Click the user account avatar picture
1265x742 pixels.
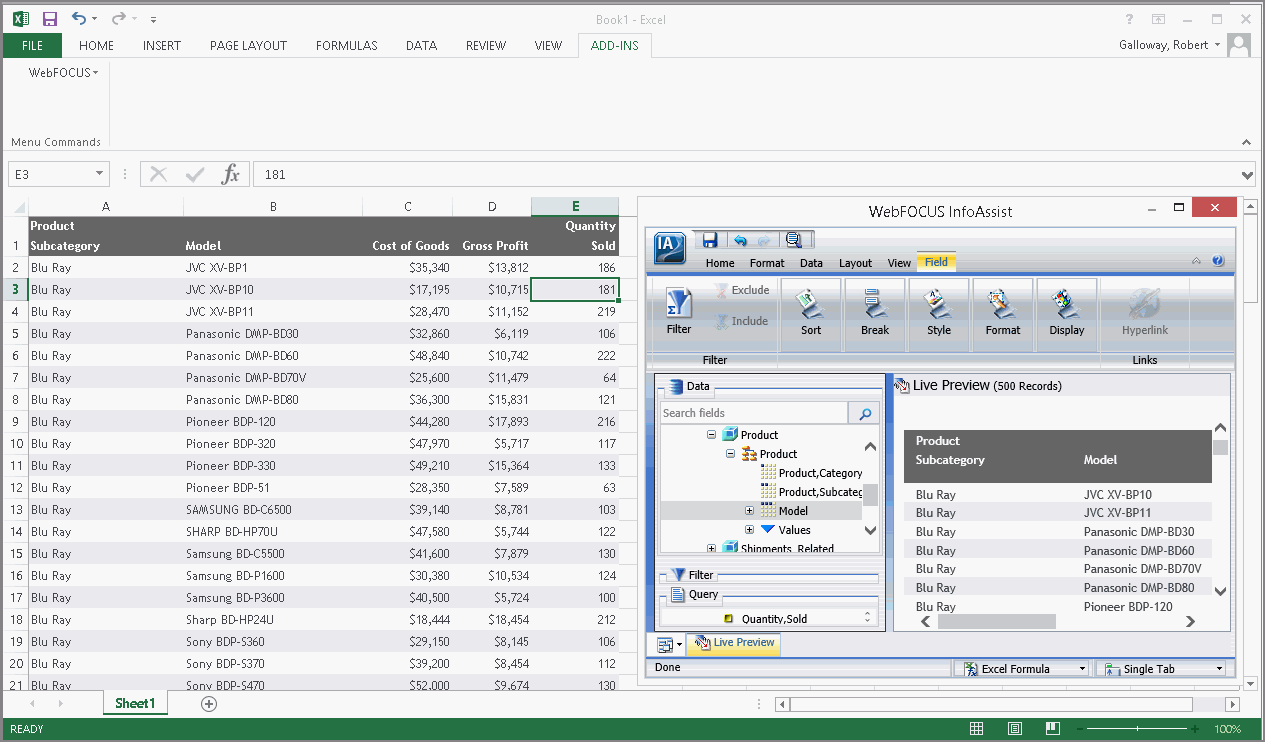pyautogui.click(x=1239, y=45)
